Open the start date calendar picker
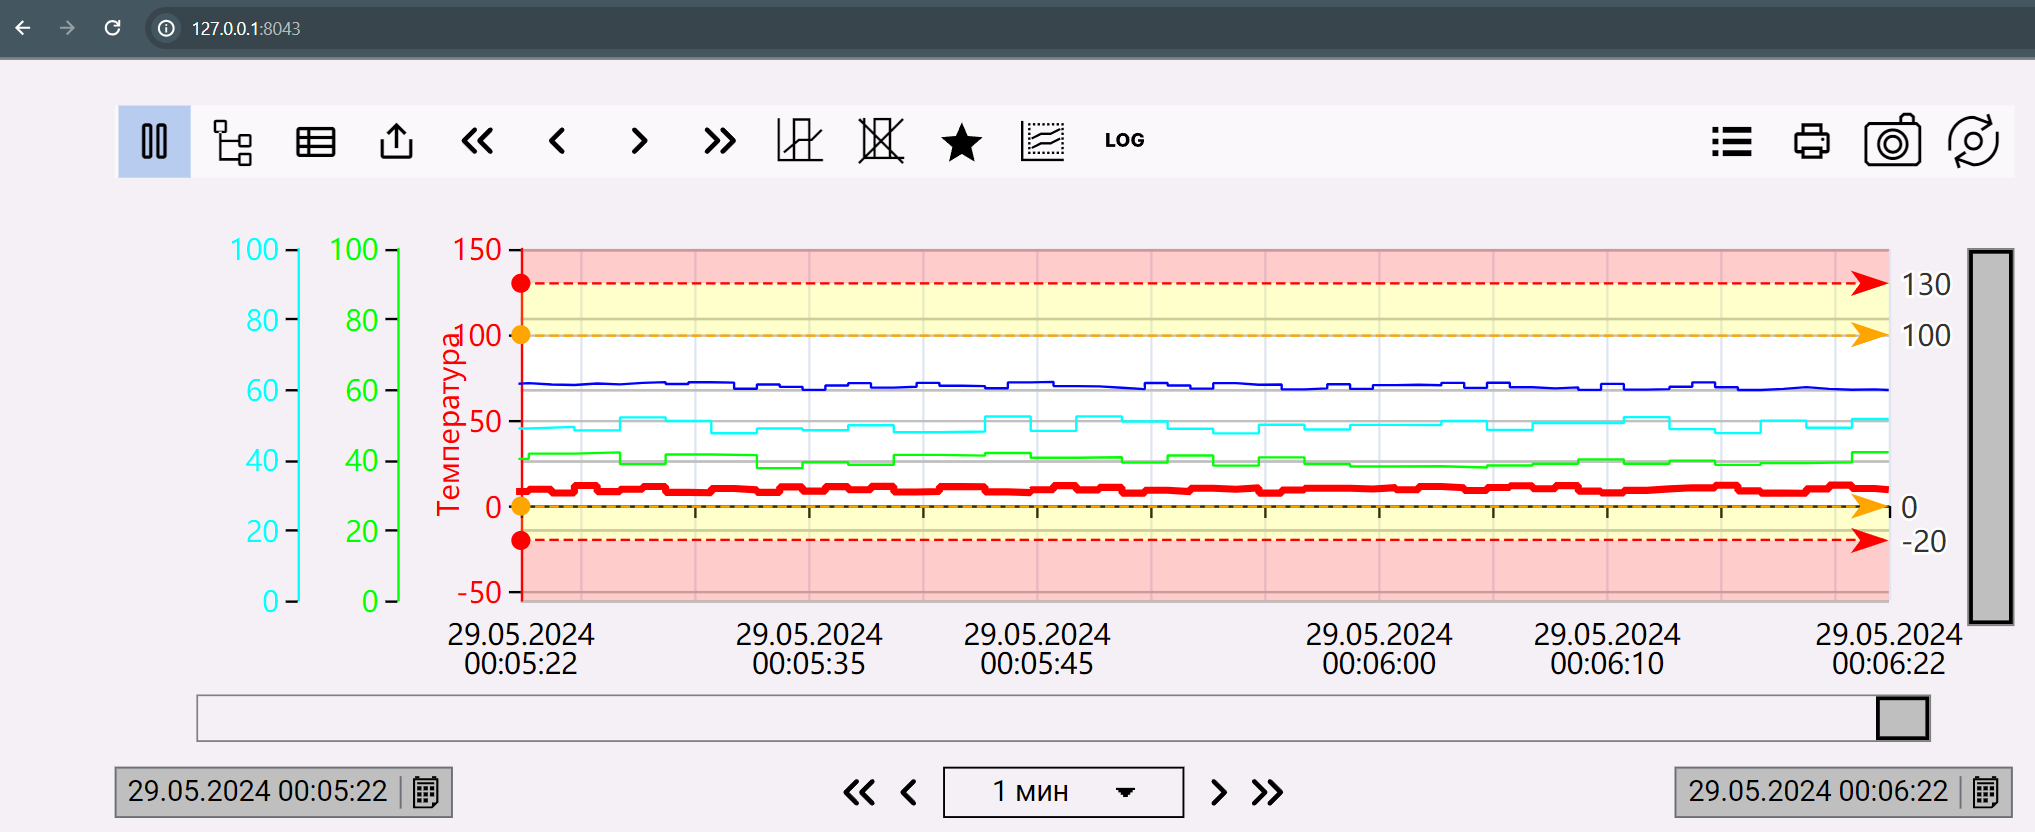 (x=426, y=792)
